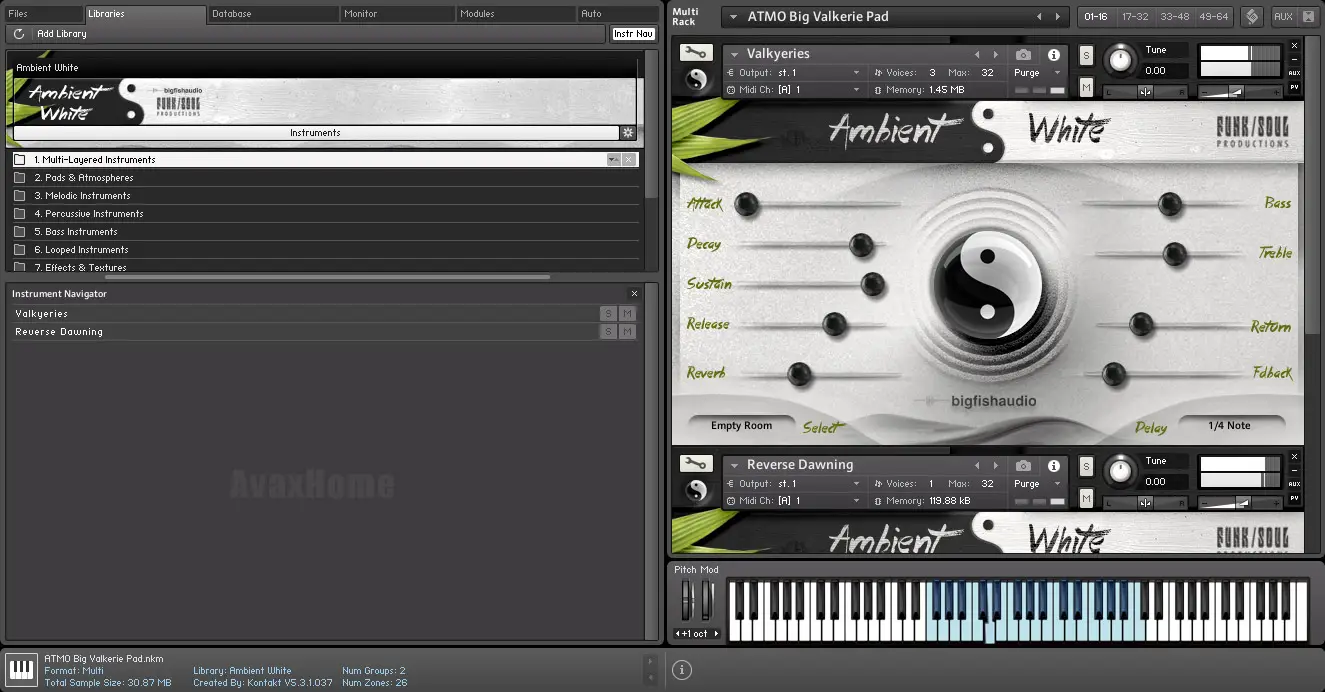Open Valkyeries instrument name dropdown arrow

click(x=735, y=55)
